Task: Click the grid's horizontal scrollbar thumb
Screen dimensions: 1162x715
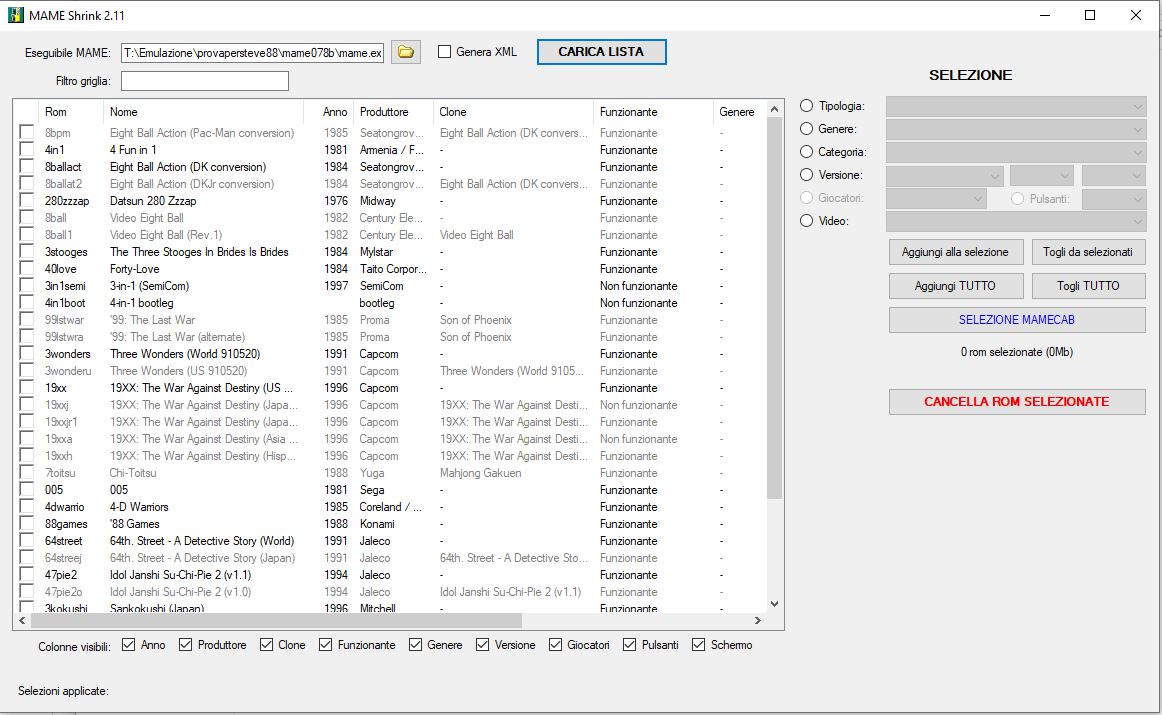Action: click(x=276, y=620)
